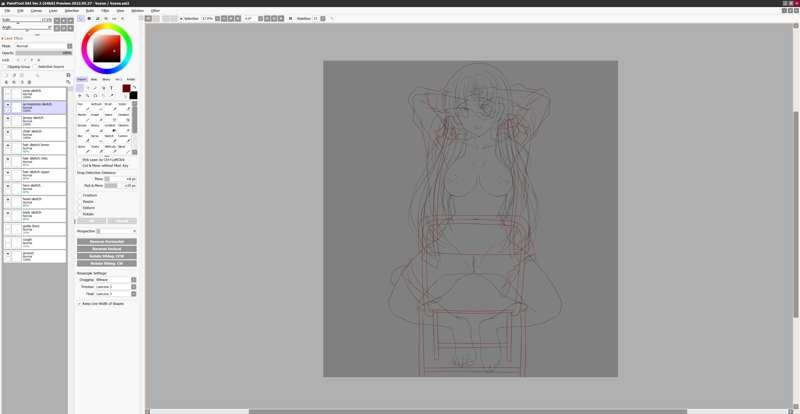Pick the Blur brush preset
Screen dimensions: 800x414
click(83, 138)
